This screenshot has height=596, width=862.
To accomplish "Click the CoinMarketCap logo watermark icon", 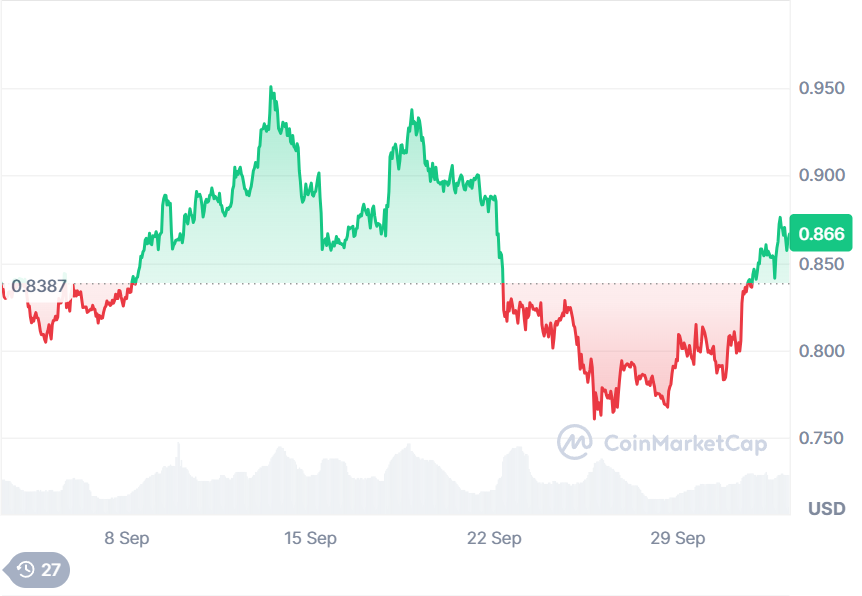I will (573, 443).
